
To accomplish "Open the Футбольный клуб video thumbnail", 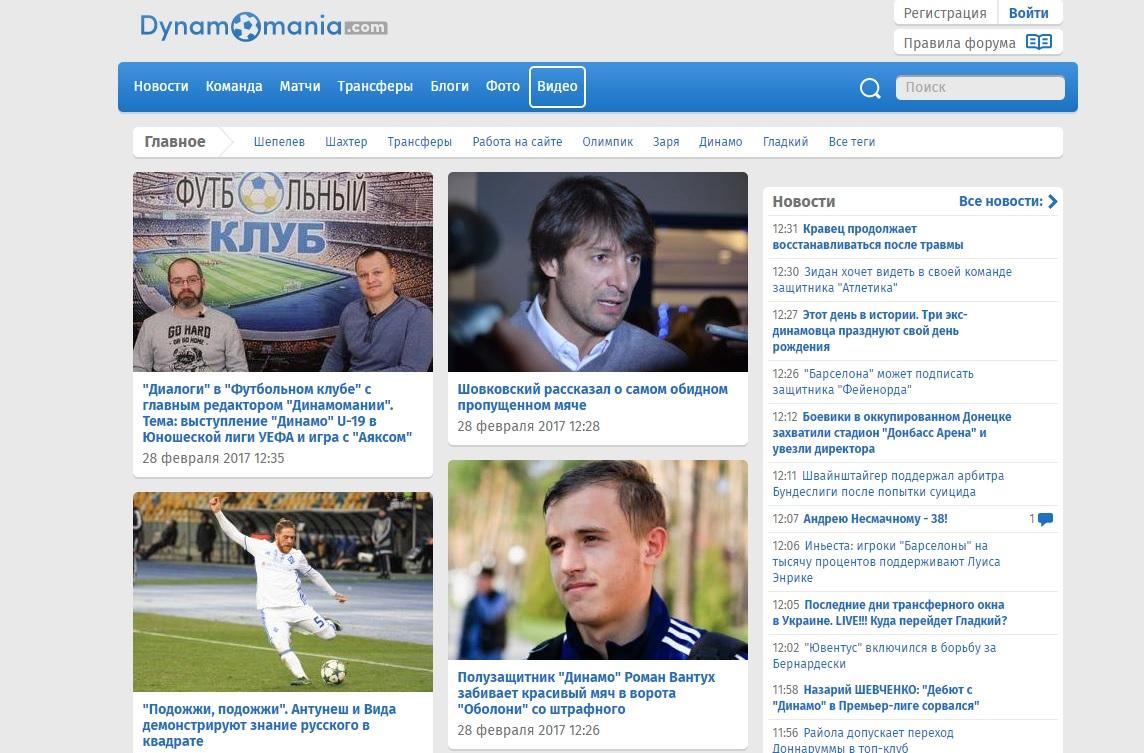I will (282, 272).
